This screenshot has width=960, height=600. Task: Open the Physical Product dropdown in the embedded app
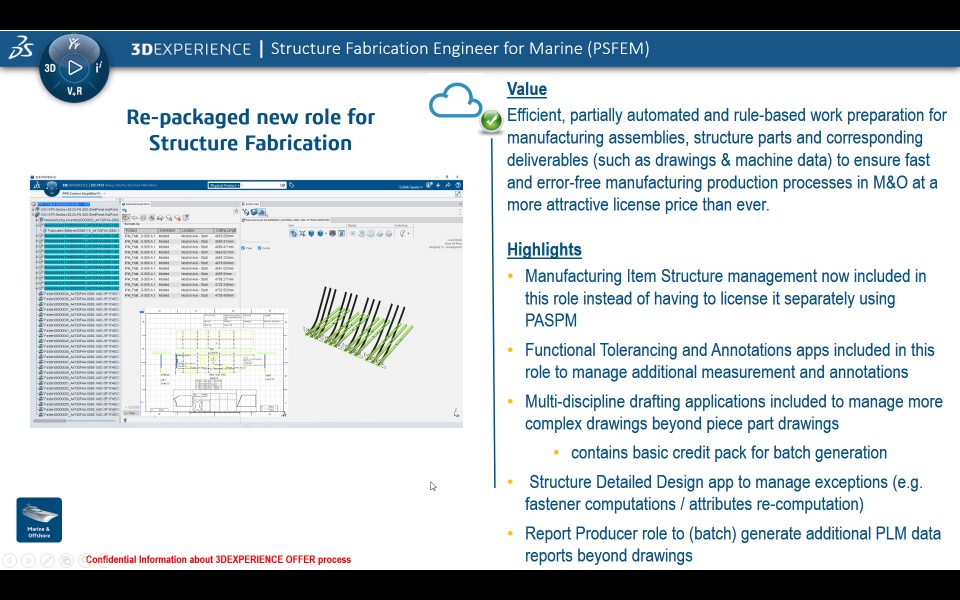224,186
